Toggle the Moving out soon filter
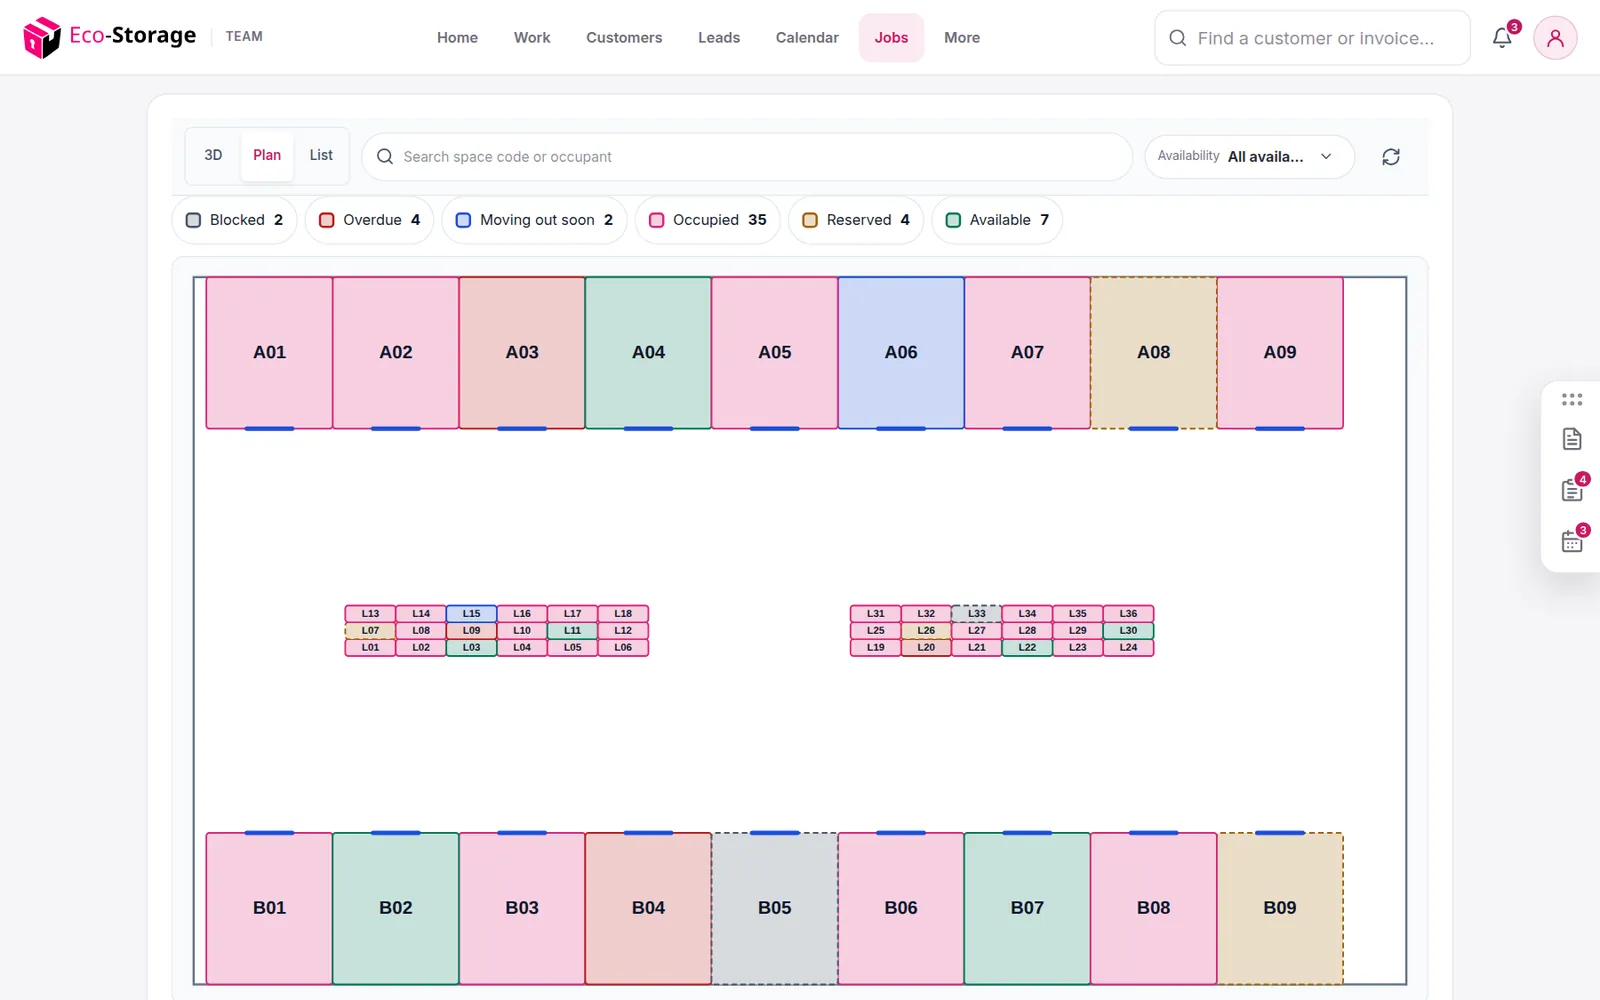The width and height of the screenshot is (1600, 1000). click(x=534, y=220)
